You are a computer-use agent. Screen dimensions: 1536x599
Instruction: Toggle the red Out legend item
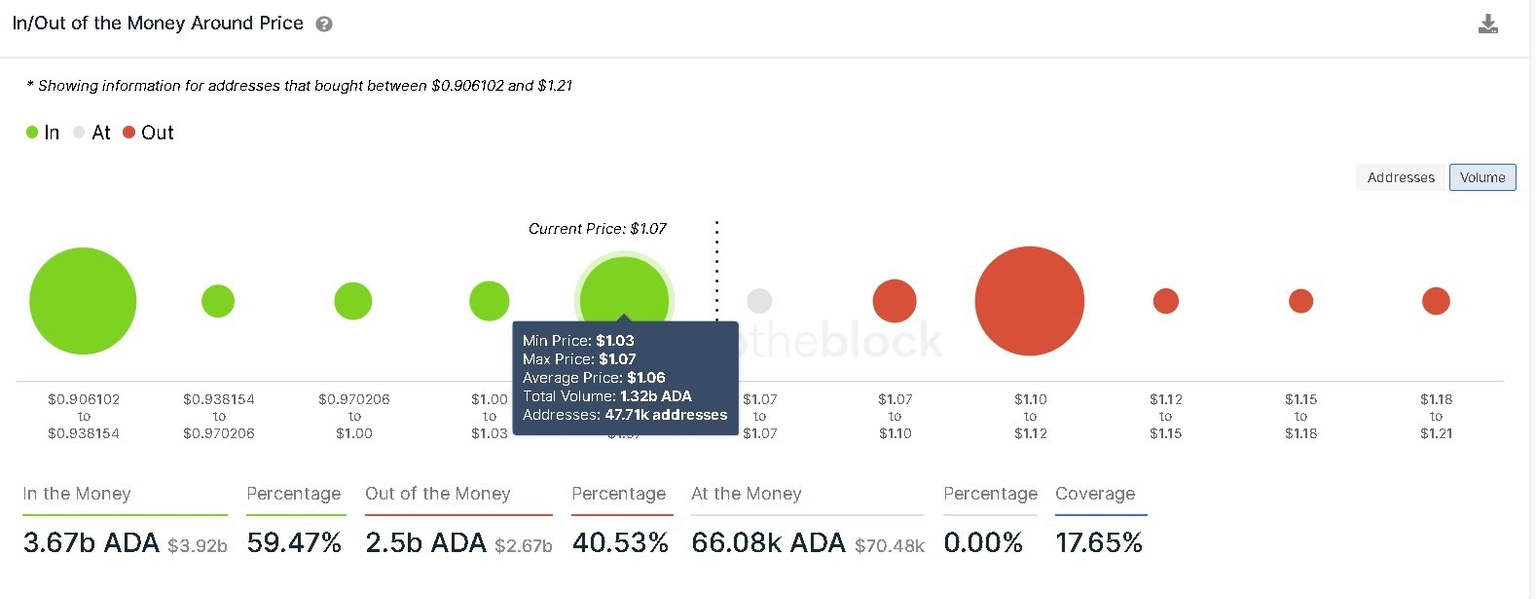(148, 132)
